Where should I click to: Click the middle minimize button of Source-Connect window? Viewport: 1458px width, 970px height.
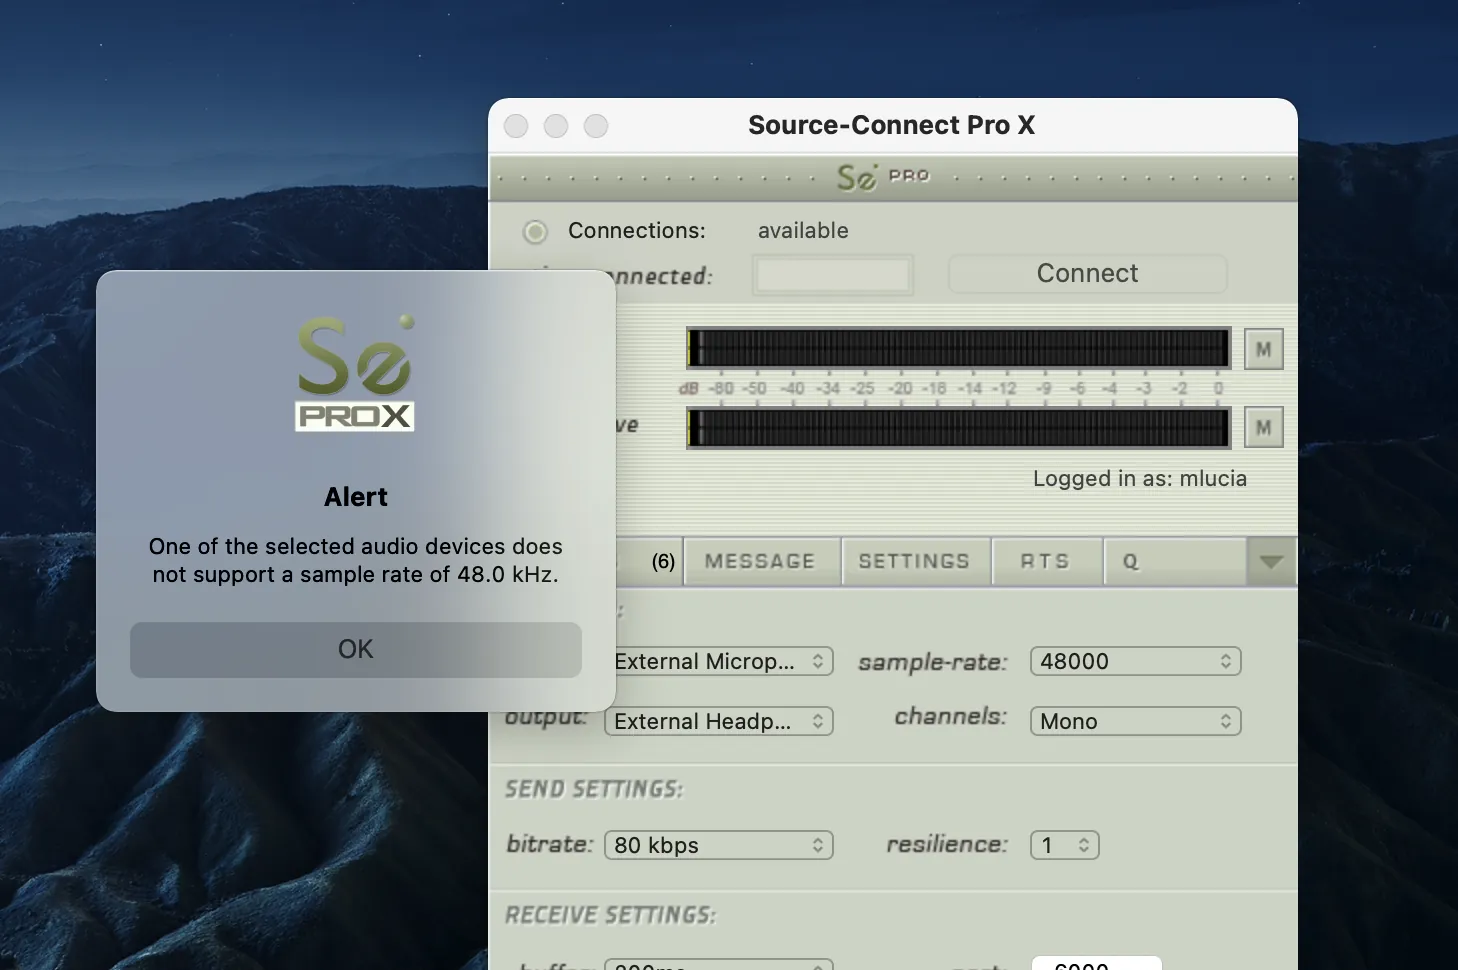tap(556, 126)
